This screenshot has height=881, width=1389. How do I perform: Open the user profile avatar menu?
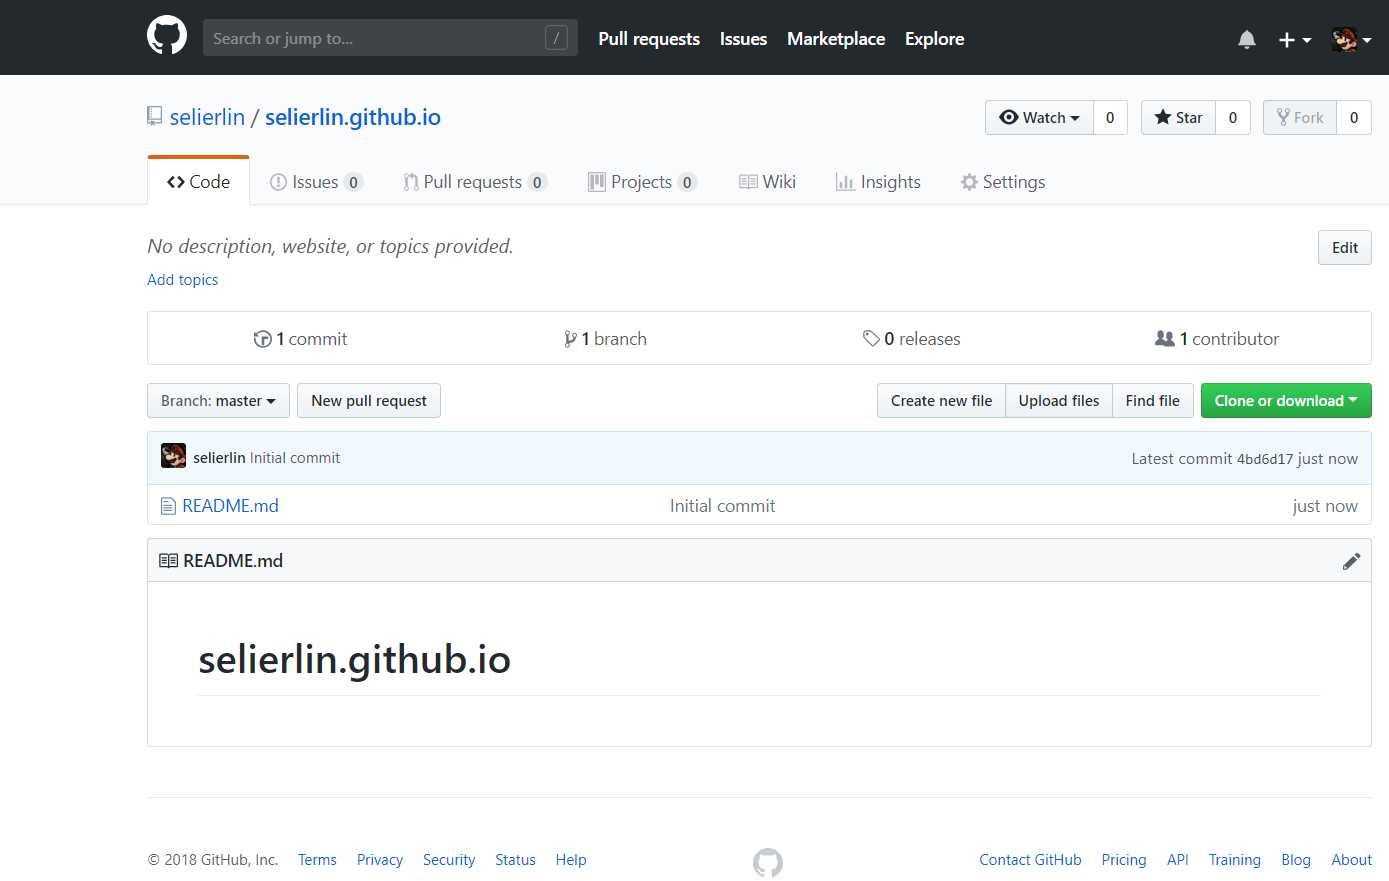coord(1350,40)
